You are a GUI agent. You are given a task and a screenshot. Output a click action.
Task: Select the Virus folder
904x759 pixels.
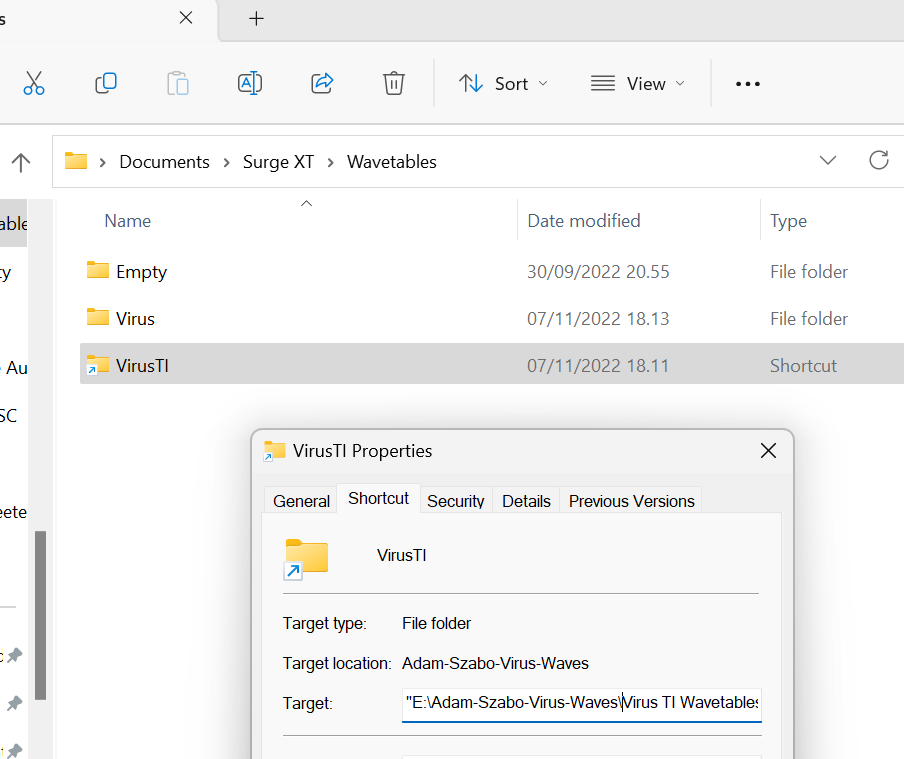point(135,319)
